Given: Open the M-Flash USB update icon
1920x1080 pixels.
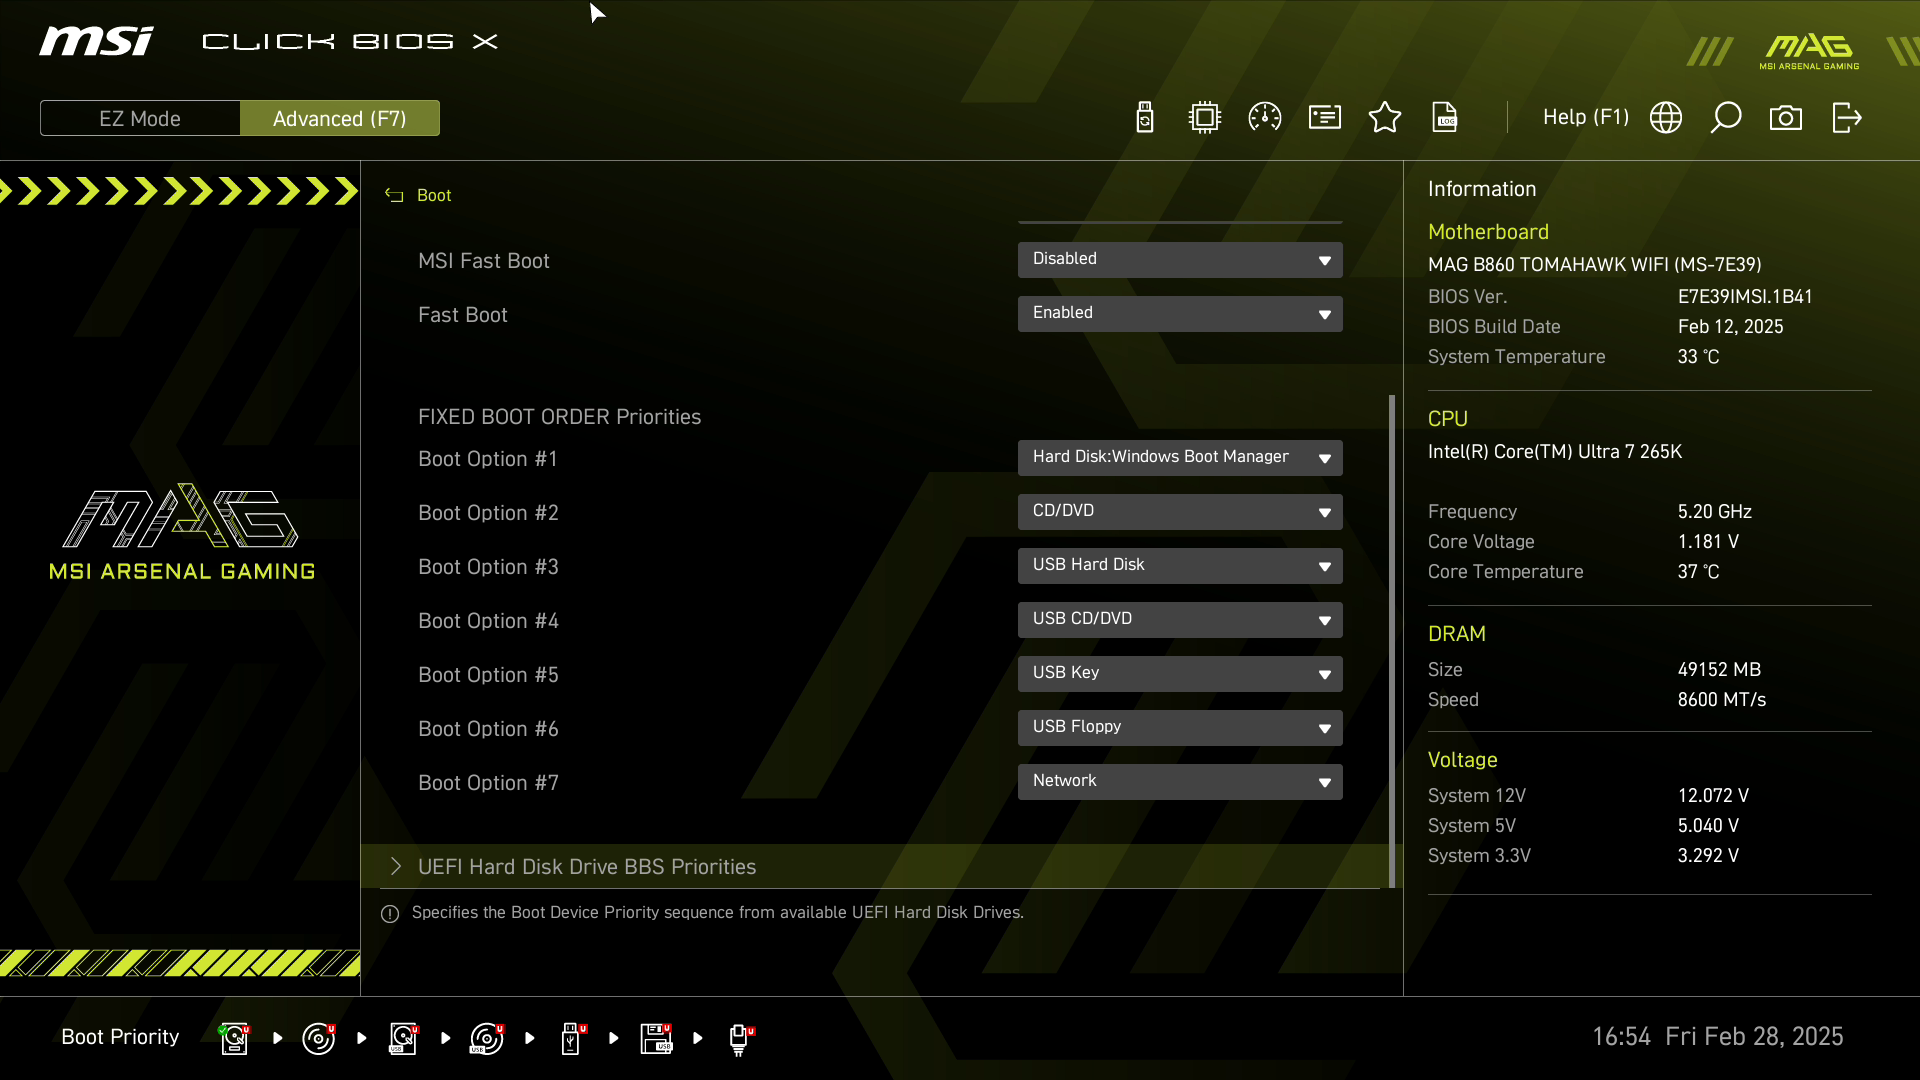Looking at the screenshot, I should pos(1145,118).
